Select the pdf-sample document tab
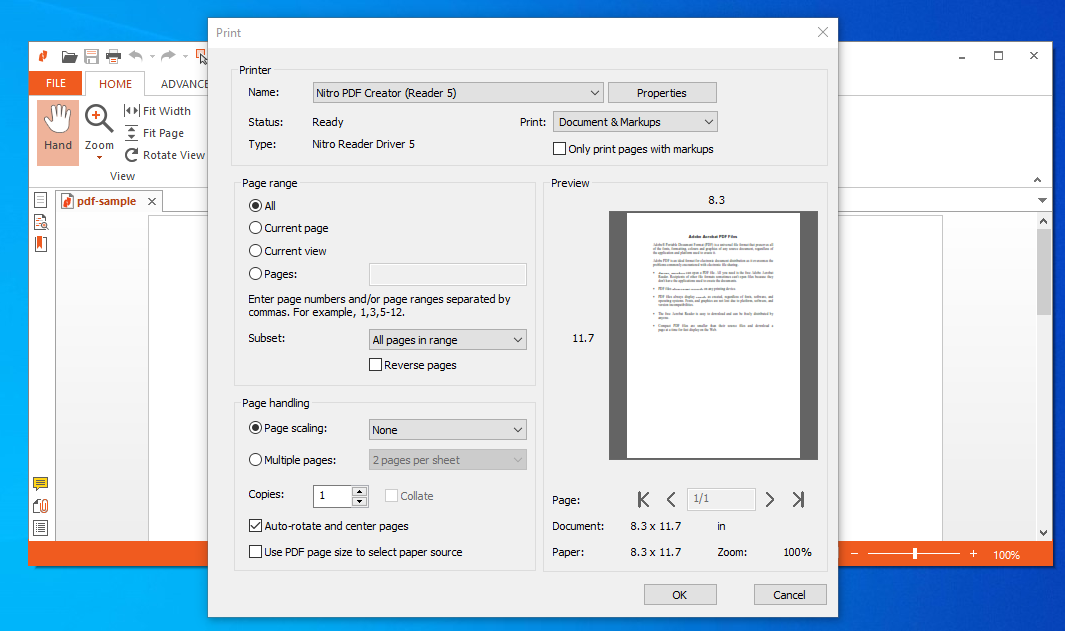The image size is (1065, 631). (x=107, y=201)
